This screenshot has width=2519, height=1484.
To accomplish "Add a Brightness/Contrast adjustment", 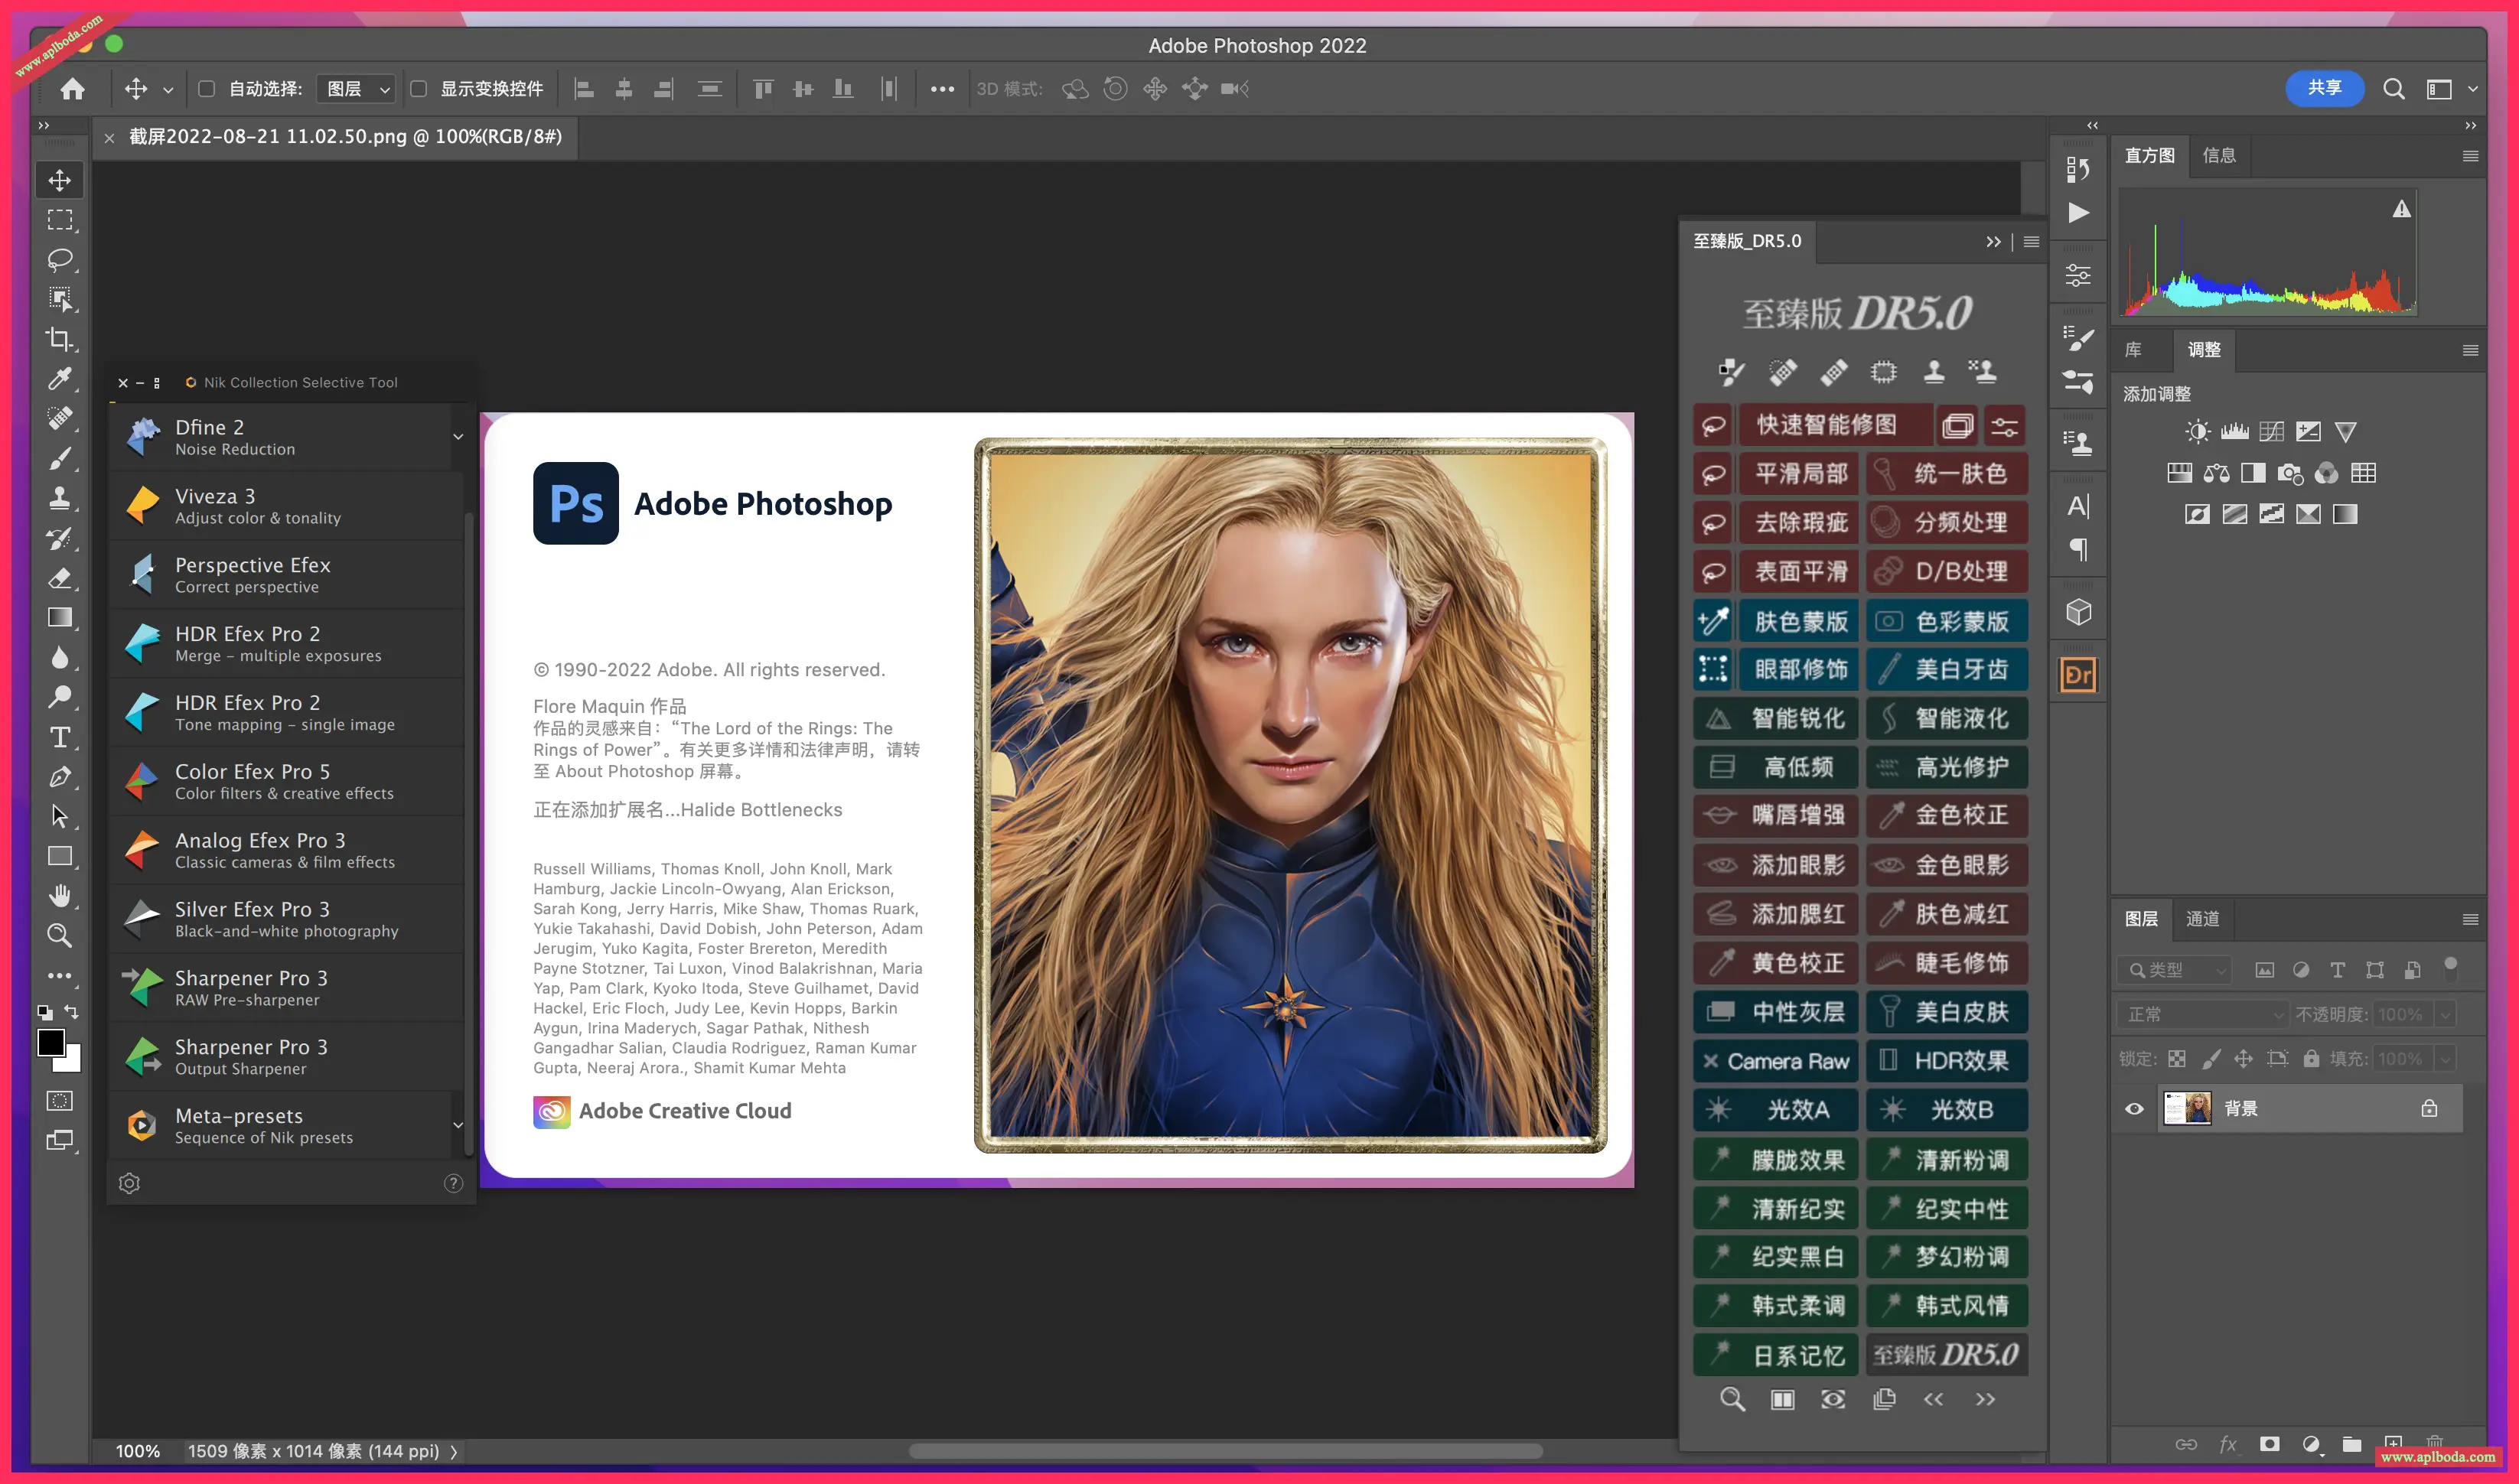I will point(2197,432).
